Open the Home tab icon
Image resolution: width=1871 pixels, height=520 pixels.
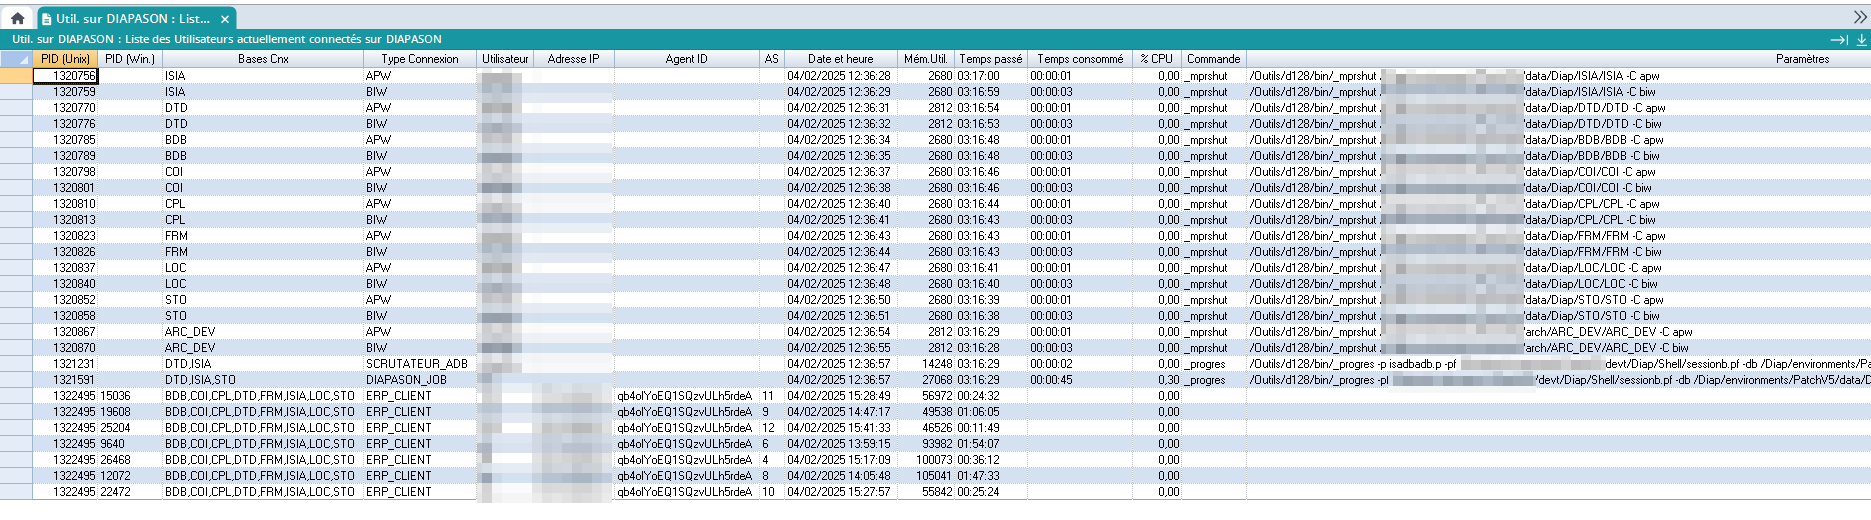click(17, 18)
